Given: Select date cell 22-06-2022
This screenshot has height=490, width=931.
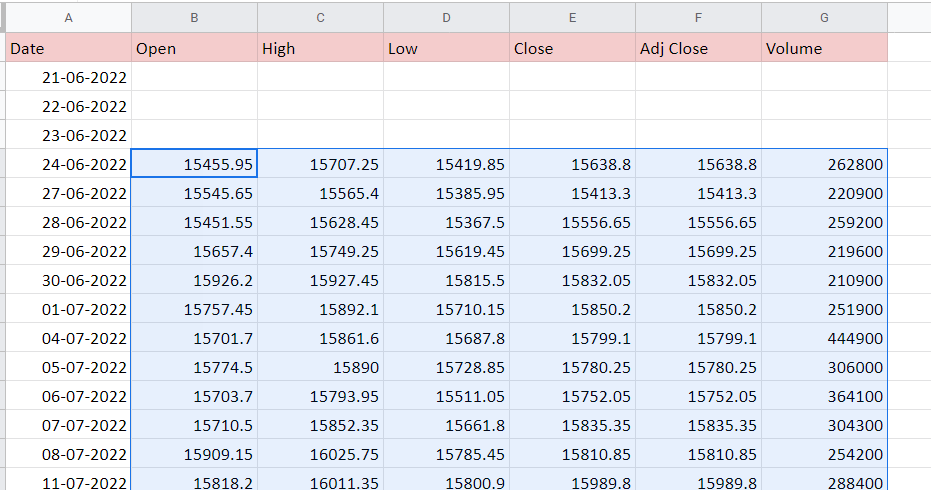Looking at the screenshot, I should click(x=68, y=106).
